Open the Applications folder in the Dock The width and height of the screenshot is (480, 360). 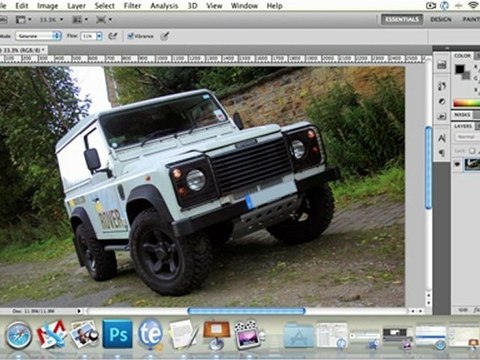click(x=299, y=335)
